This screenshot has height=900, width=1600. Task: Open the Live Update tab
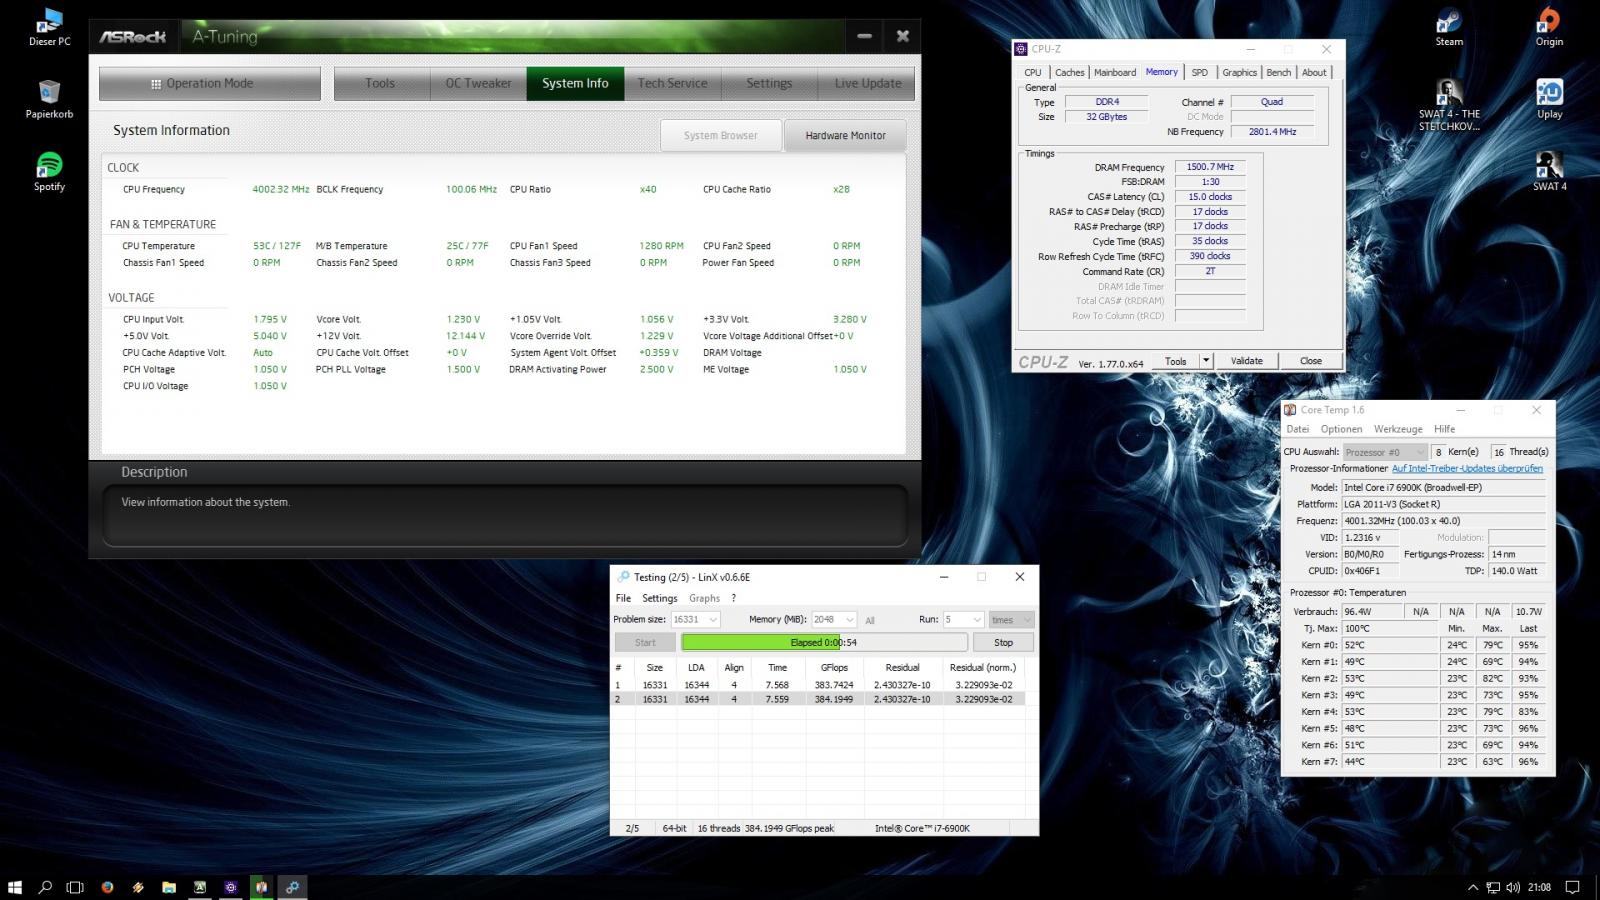point(867,84)
